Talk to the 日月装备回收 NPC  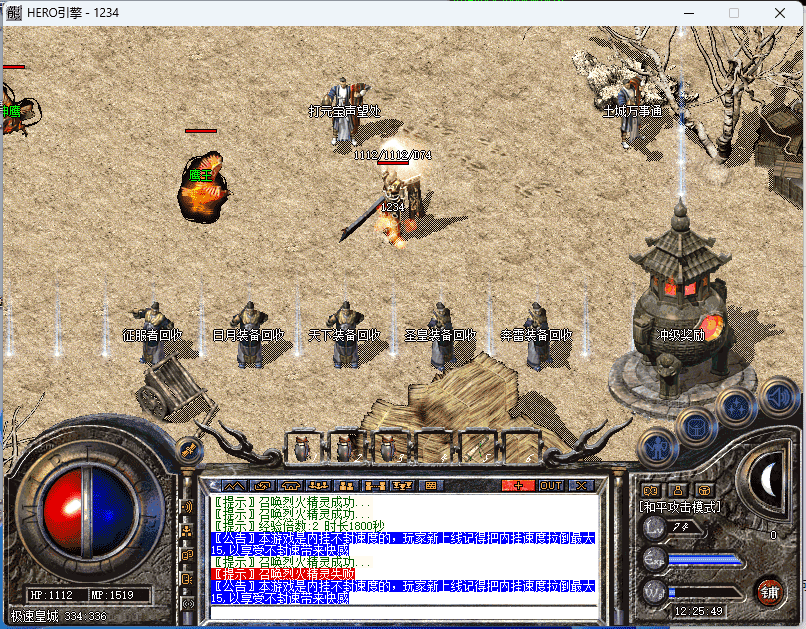pos(249,335)
